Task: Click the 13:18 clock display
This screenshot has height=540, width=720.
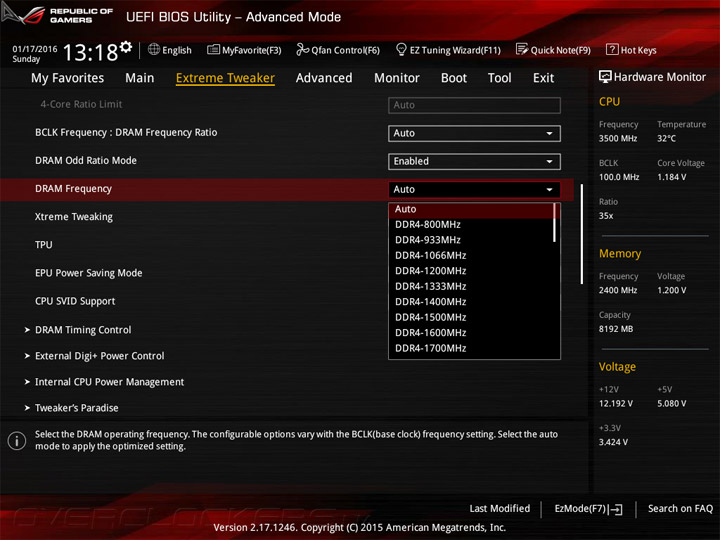Action: click(90, 52)
